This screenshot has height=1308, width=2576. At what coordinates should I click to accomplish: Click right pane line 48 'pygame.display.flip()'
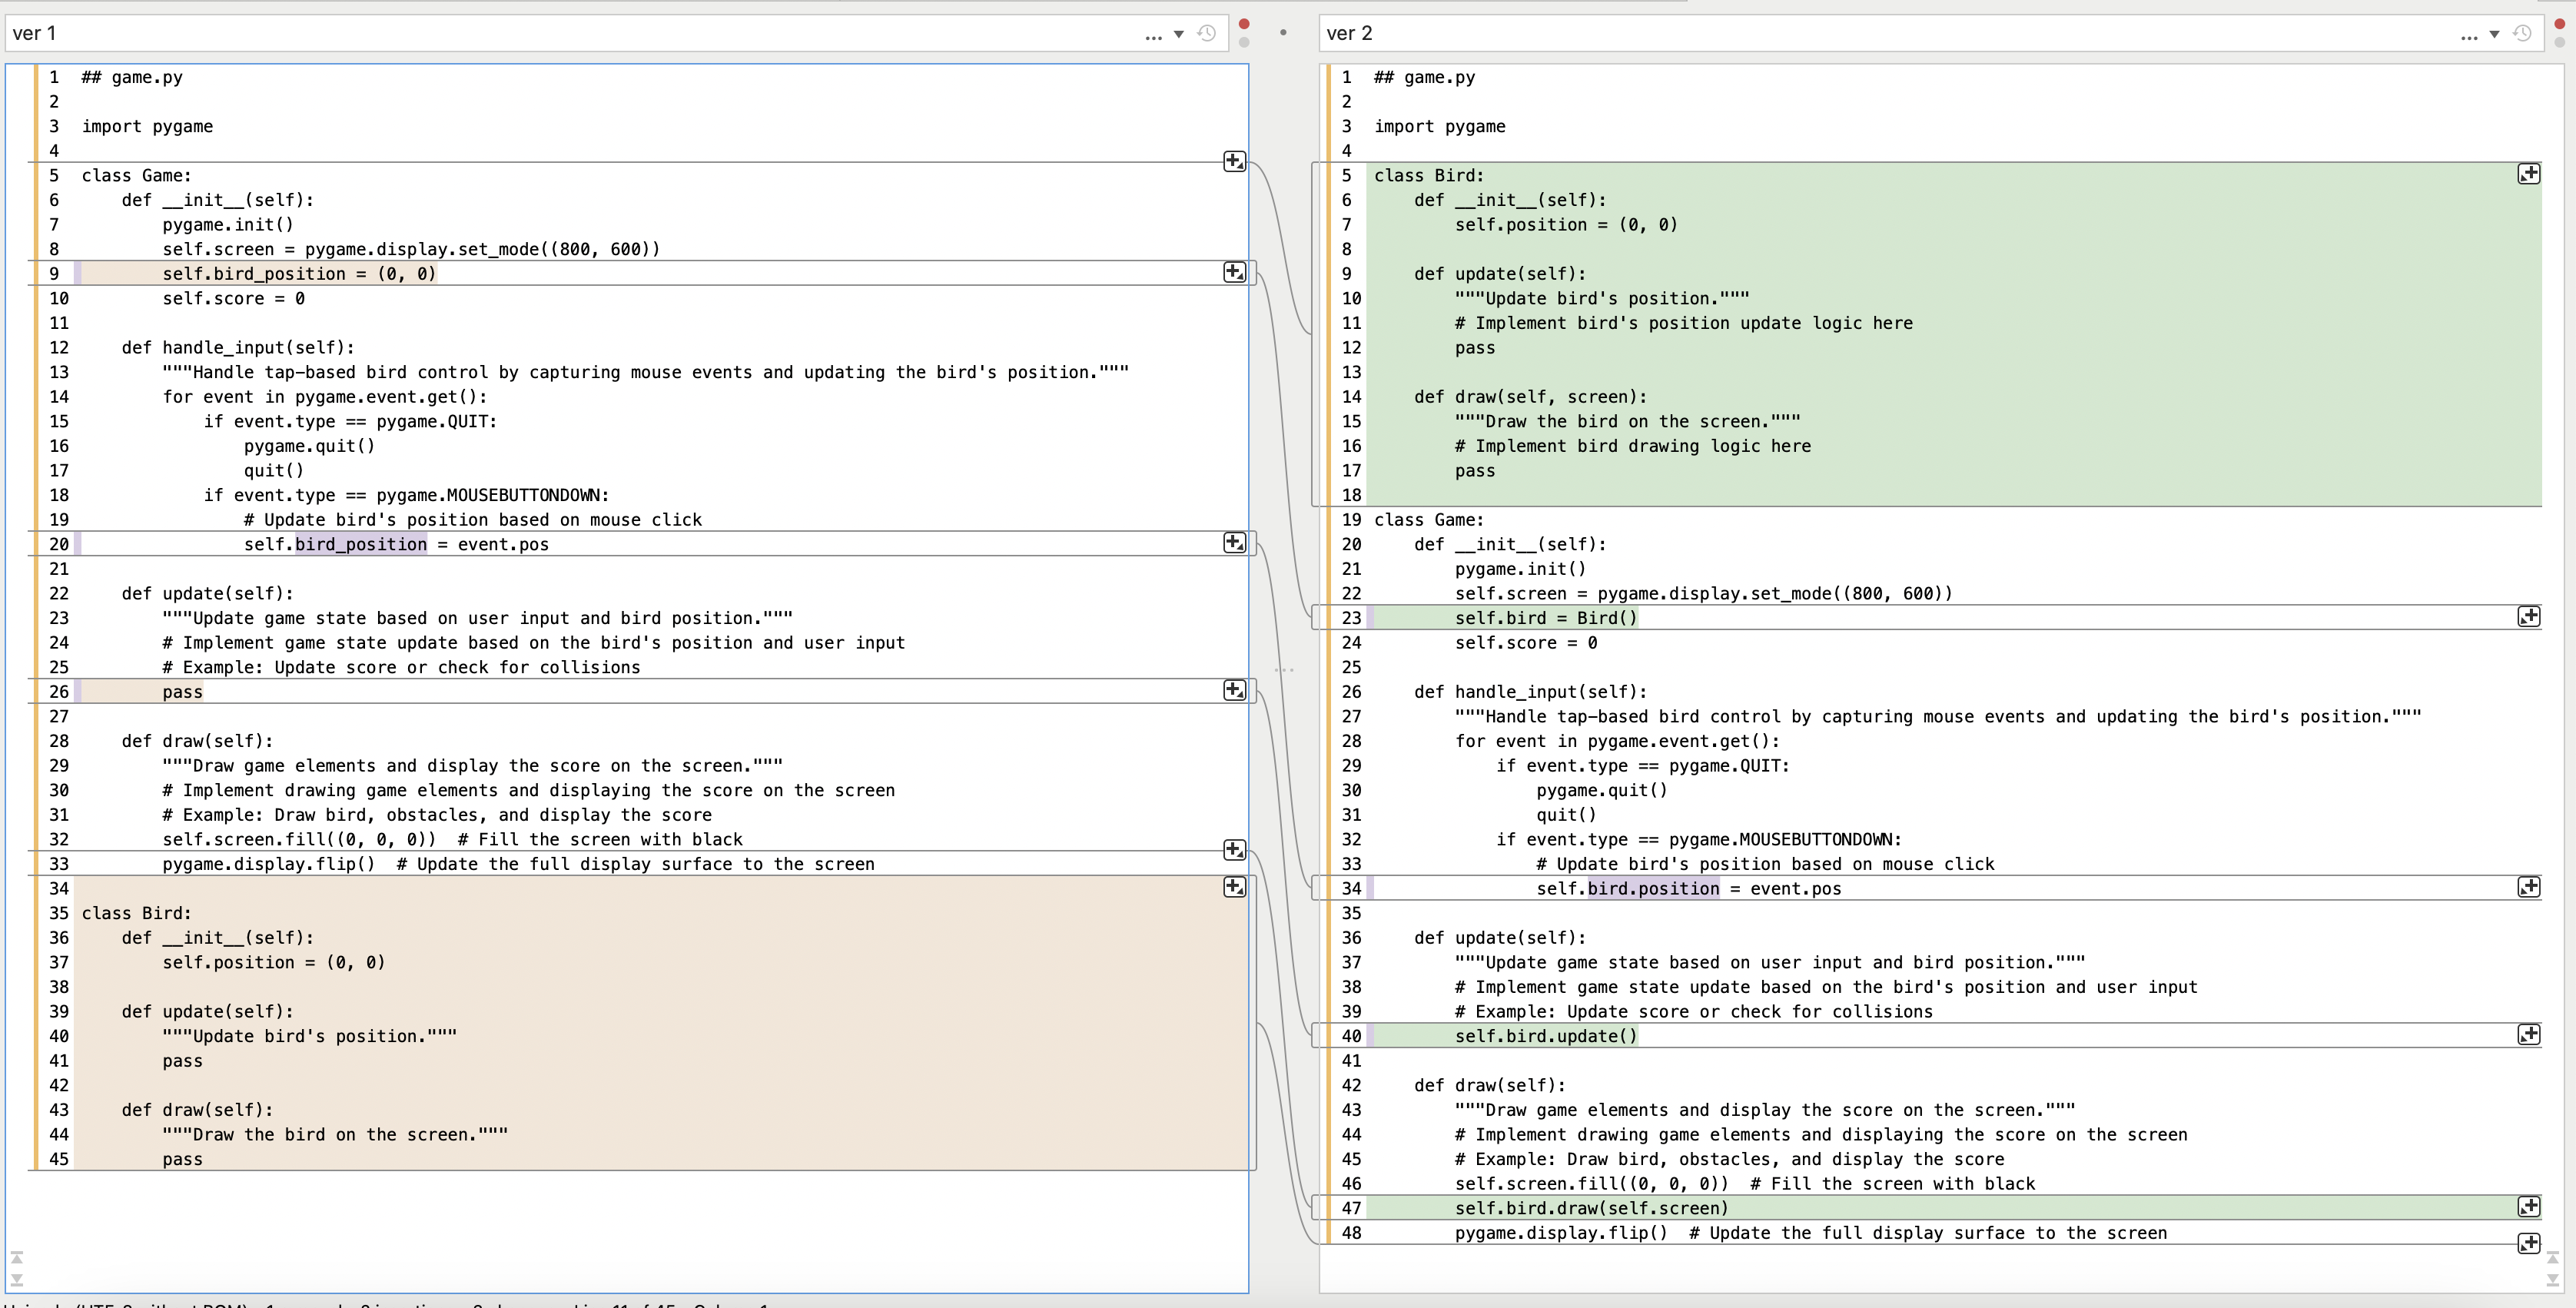[x=1561, y=1233]
